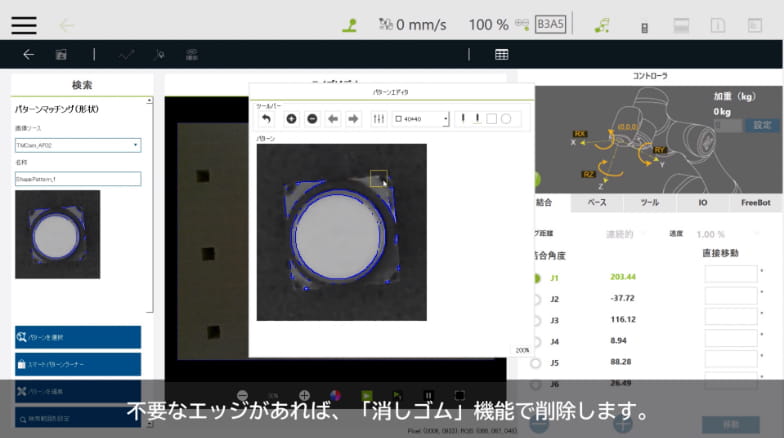Screen dimensions: 784x438
Task: Select the circle shape tool
Action: coord(506,118)
